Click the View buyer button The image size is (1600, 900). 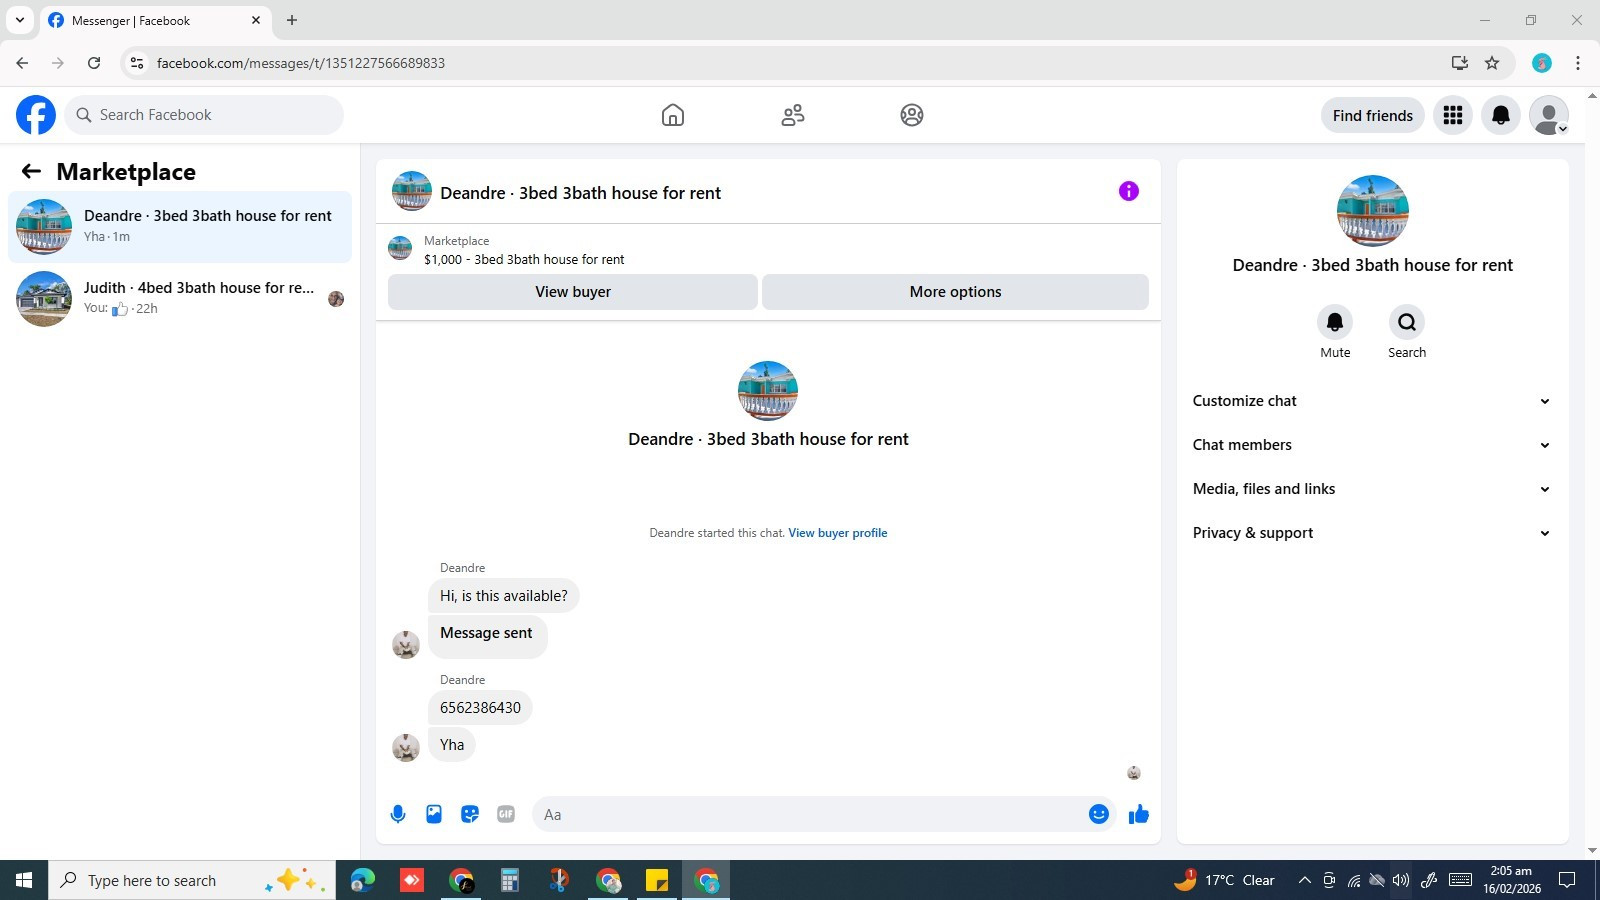[x=573, y=292]
